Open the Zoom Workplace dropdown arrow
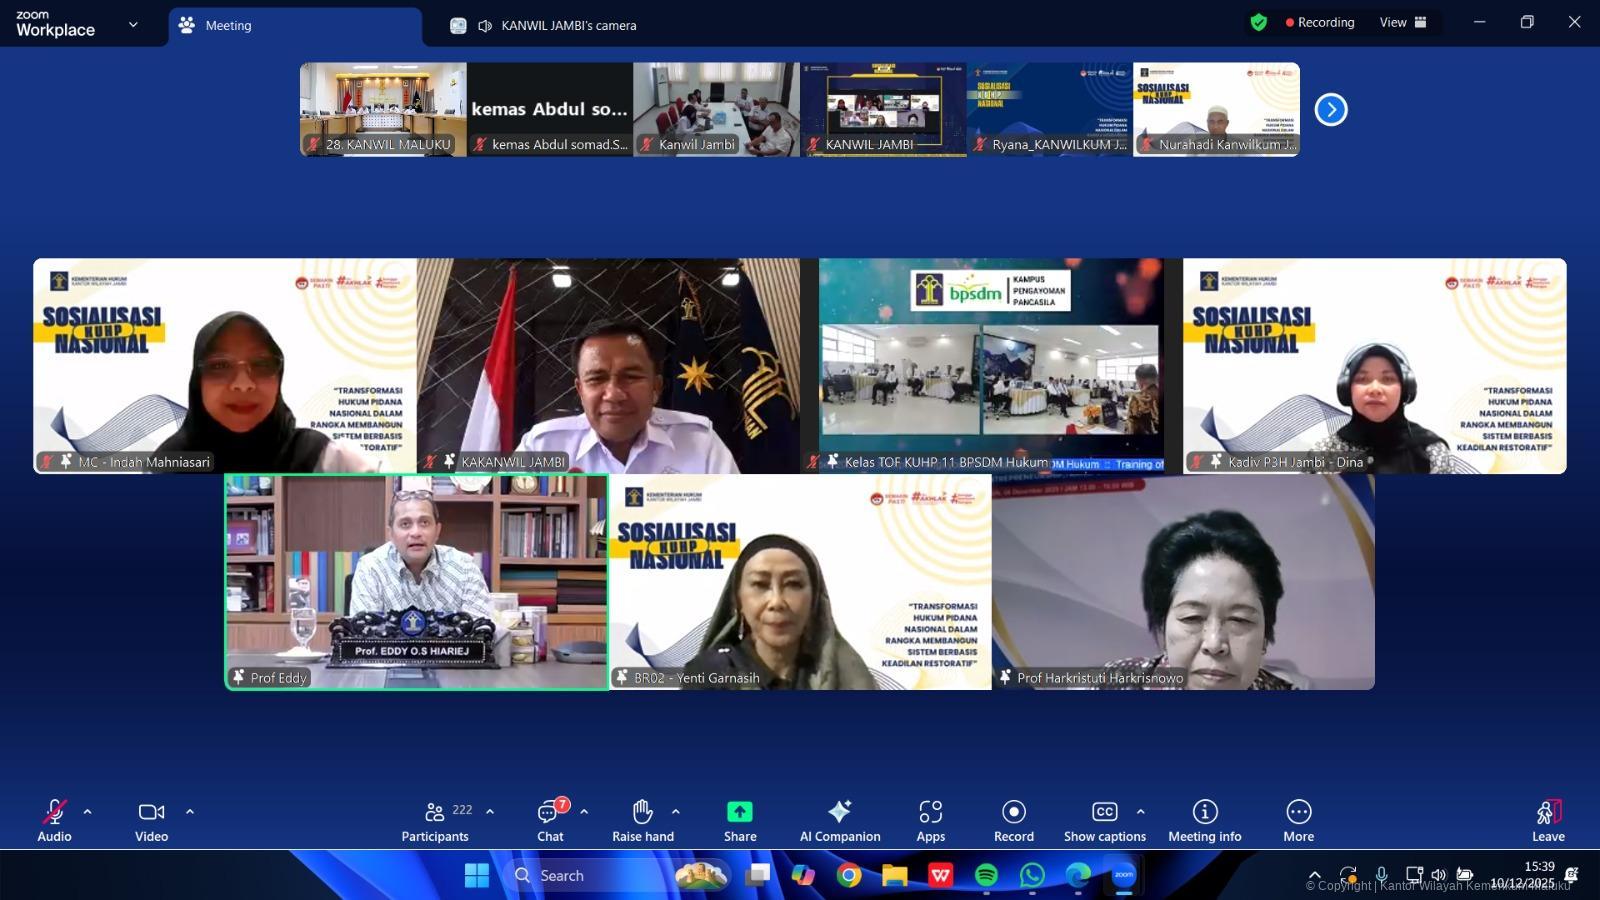Screen dimensions: 1600x900 click(133, 25)
